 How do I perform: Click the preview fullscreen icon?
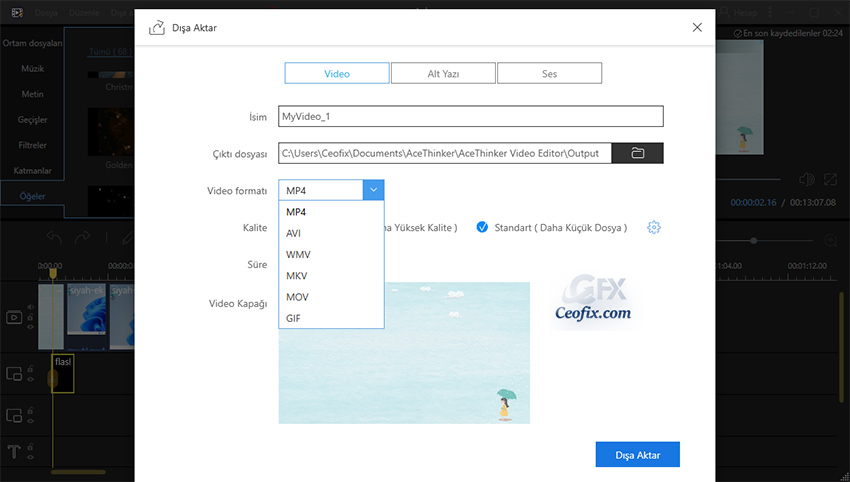[x=830, y=179]
